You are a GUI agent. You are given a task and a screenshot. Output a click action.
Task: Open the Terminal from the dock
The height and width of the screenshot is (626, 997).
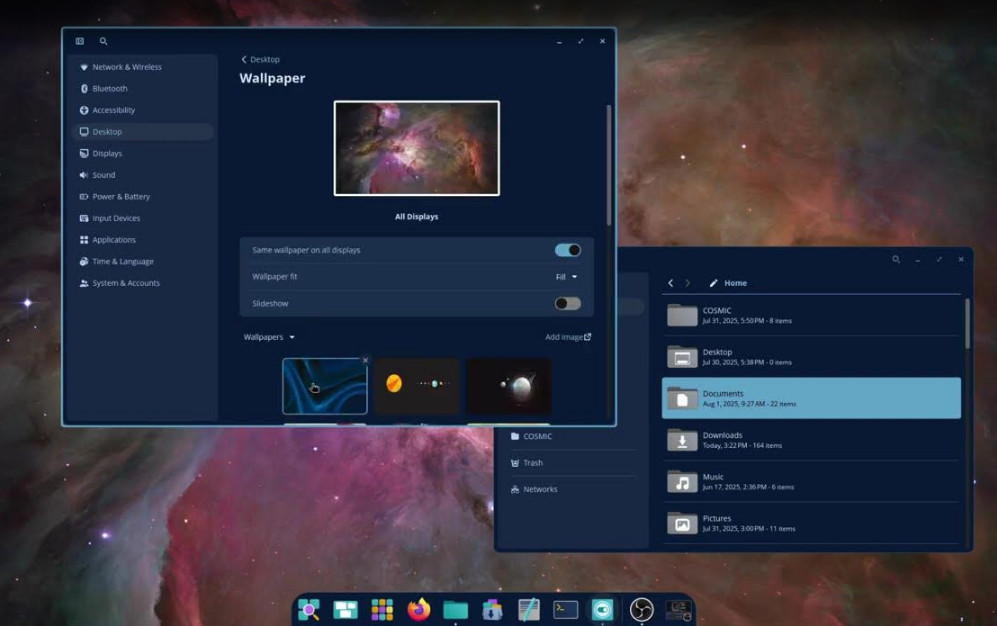[566, 609]
